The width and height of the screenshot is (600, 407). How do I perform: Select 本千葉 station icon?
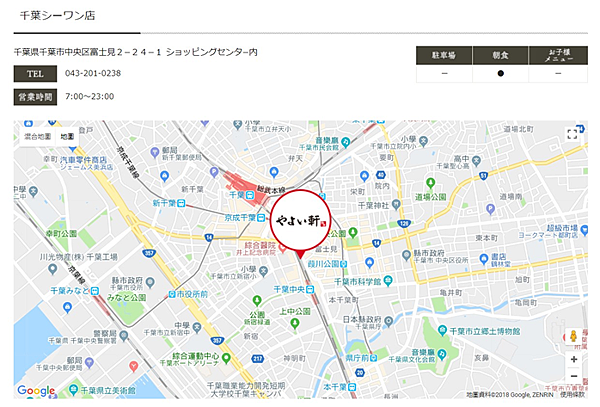tap(352, 387)
